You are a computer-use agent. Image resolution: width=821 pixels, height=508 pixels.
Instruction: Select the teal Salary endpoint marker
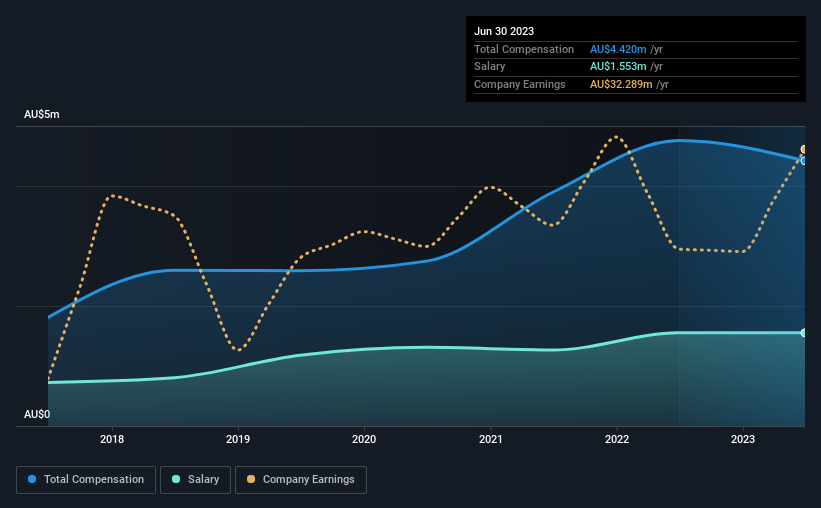(804, 333)
